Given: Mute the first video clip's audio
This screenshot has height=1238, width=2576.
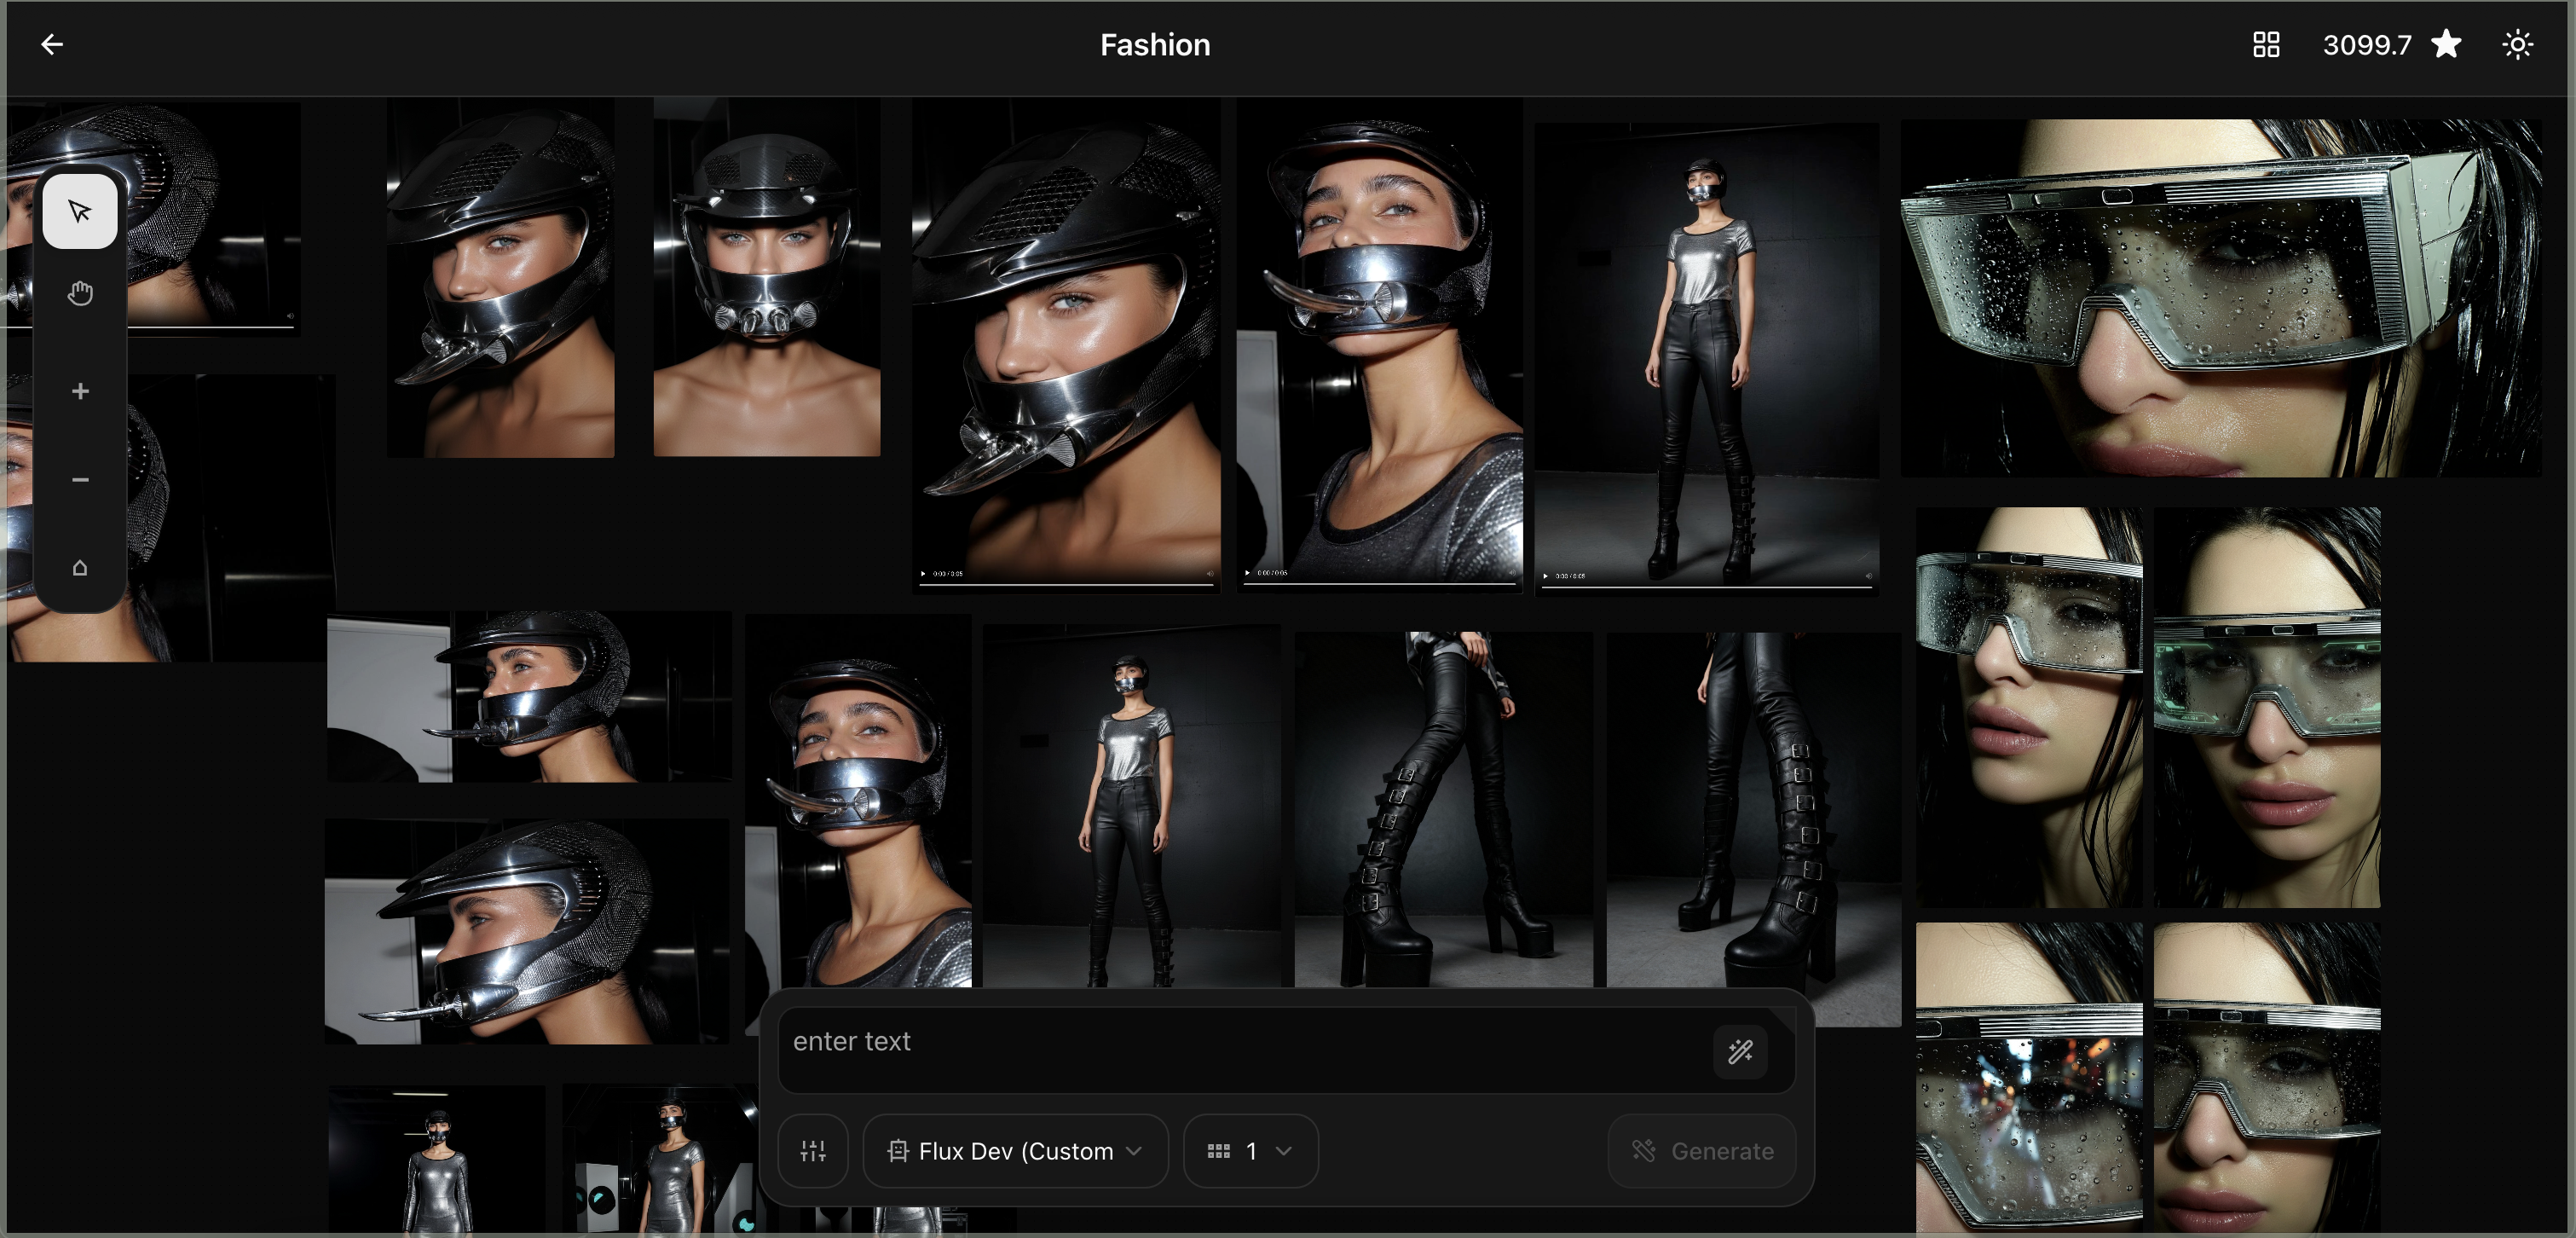Looking at the screenshot, I should tap(1210, 573).
